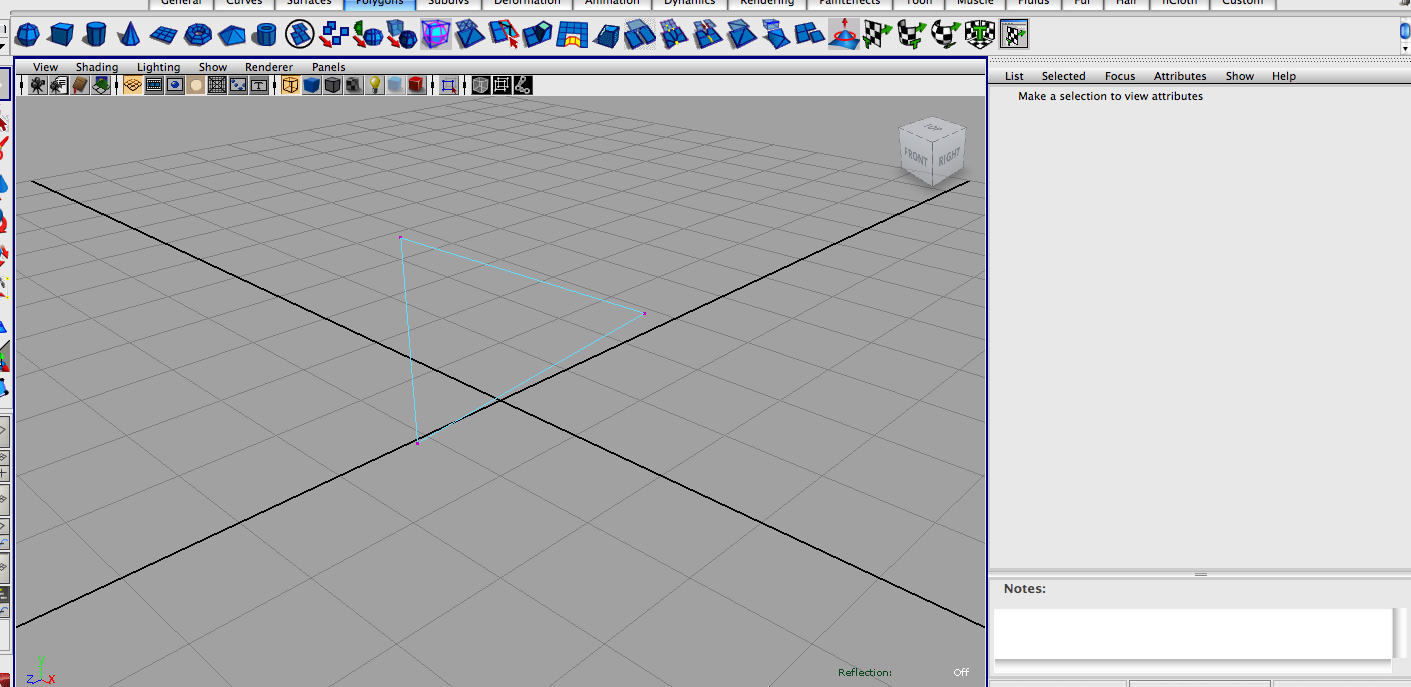The width and height of the screenshot is (1411, 687).
Task: Open the Renderer menu
Action: (x=269, y=67)
